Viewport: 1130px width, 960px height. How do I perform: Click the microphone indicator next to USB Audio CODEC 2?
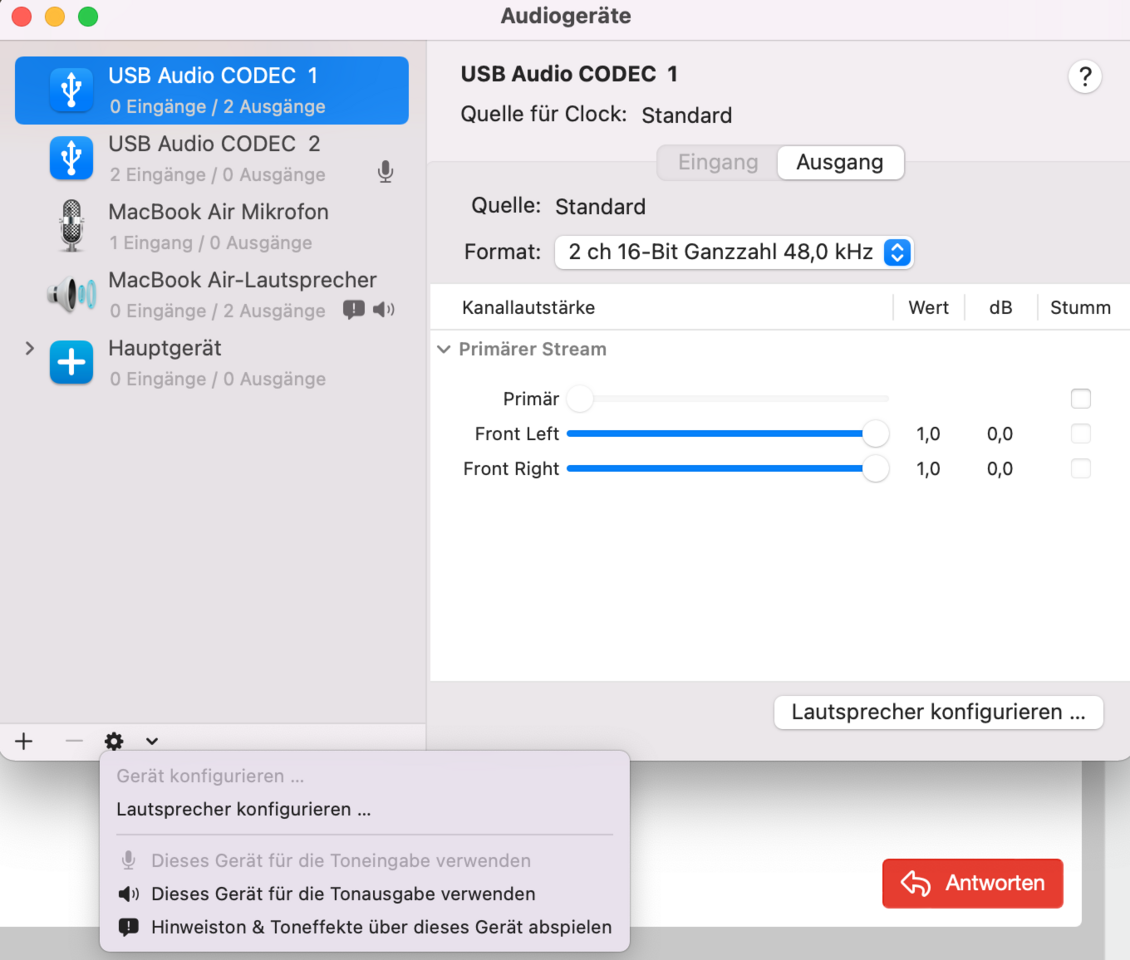(385, 173)
